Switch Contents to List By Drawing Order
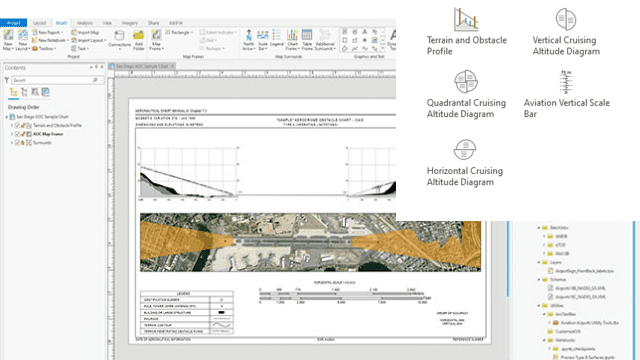This screenshot has height=360, width=640. pyautogui.click(x=13, y=92)
